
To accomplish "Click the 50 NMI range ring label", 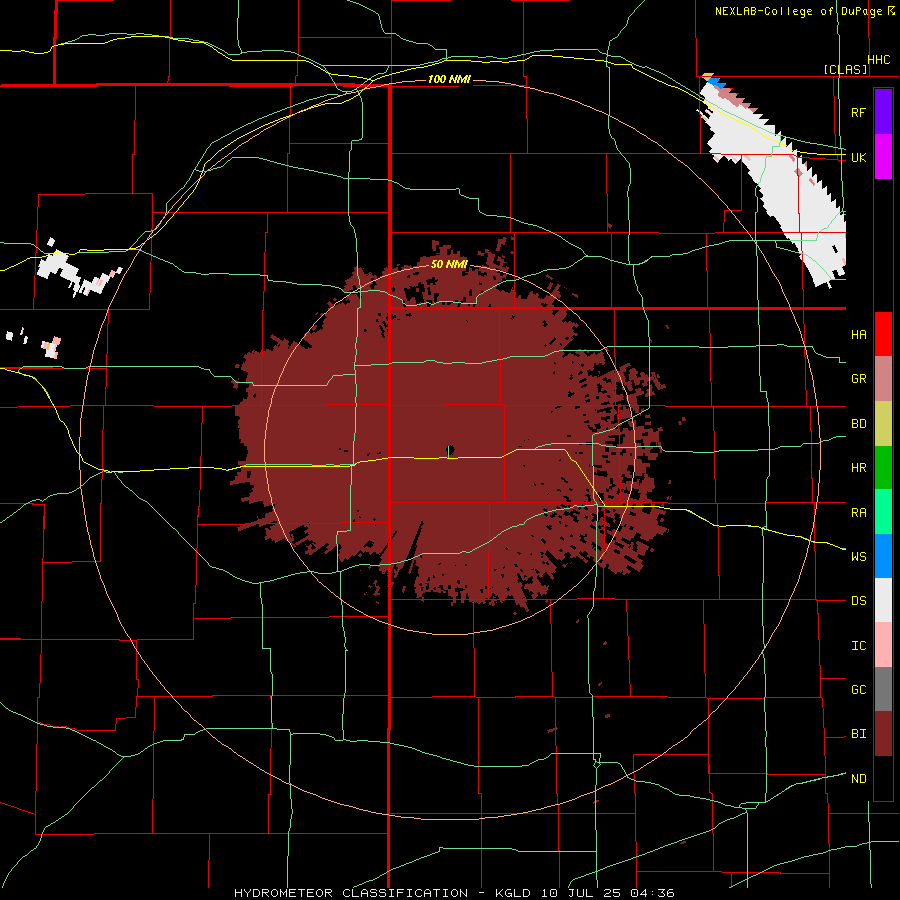I will [x=449, y=264].
